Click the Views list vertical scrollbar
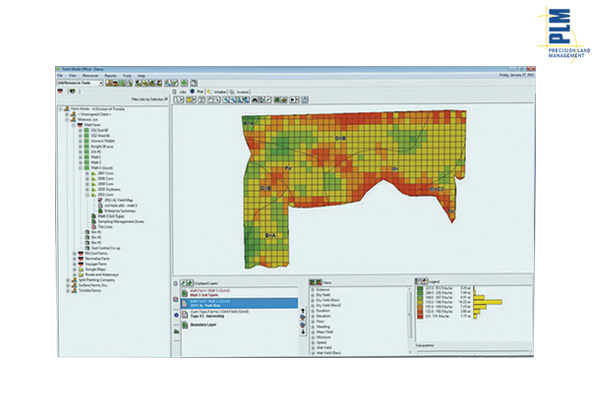The width and height of the screenshot is (600, 400). click(411, 320)
